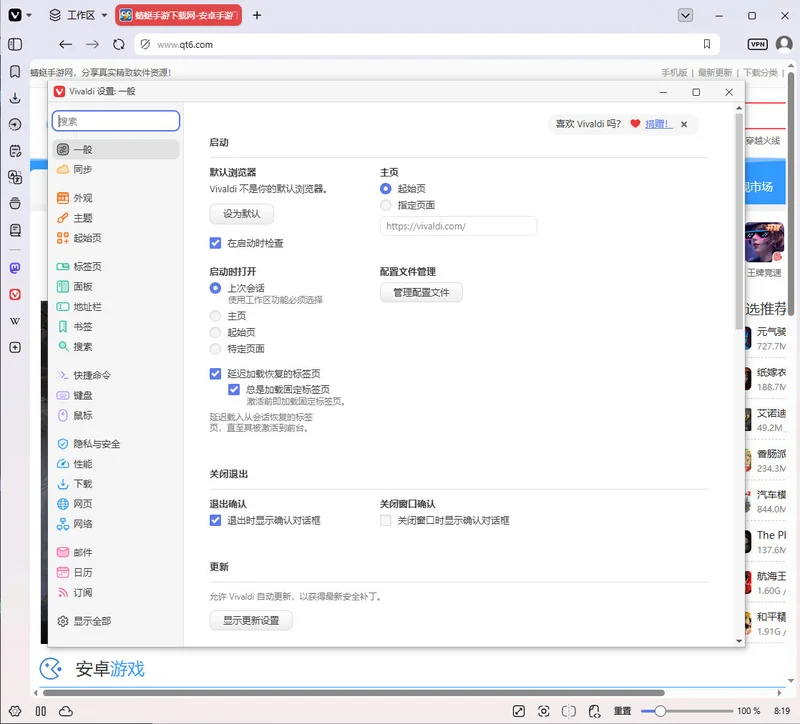Reload the current page
Screen dimensions: 800x724
[119, 44]
